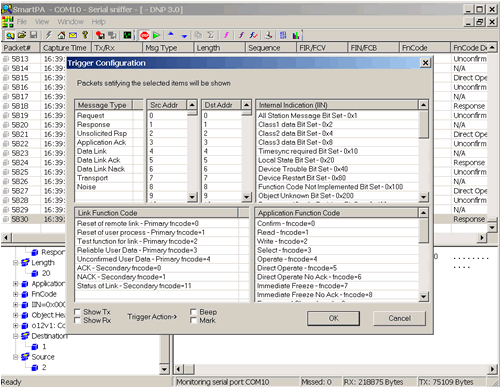Enable the Show Tx checkbox
Screen dimensions: 500x387
(x=77, y=312)
